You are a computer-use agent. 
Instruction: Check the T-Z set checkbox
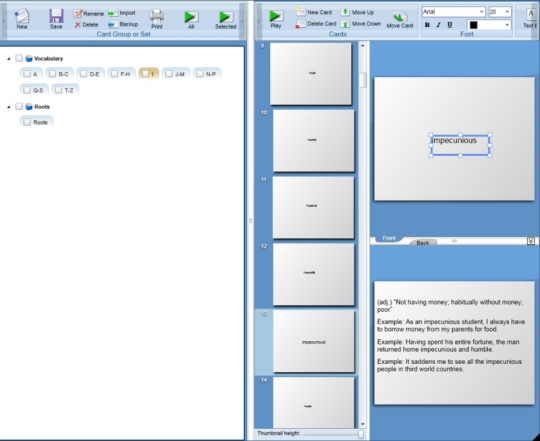[x=58, y=90]
